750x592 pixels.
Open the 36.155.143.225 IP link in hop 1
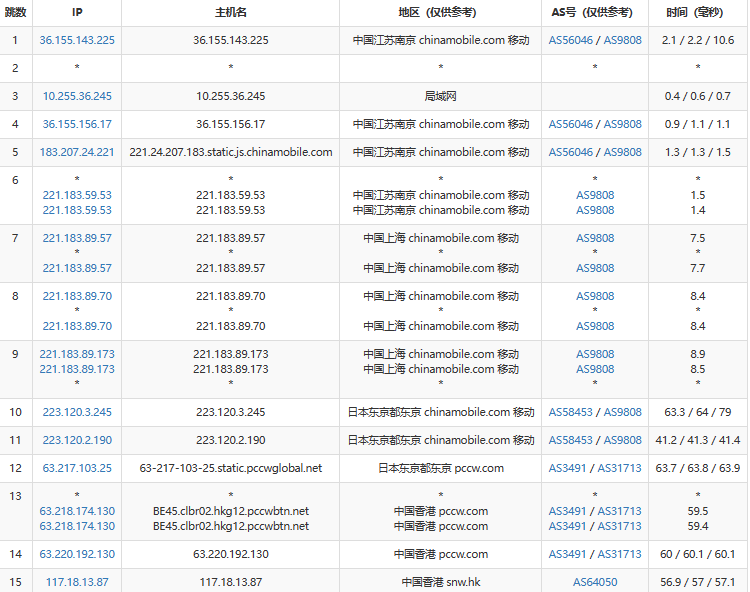point(77,40)
